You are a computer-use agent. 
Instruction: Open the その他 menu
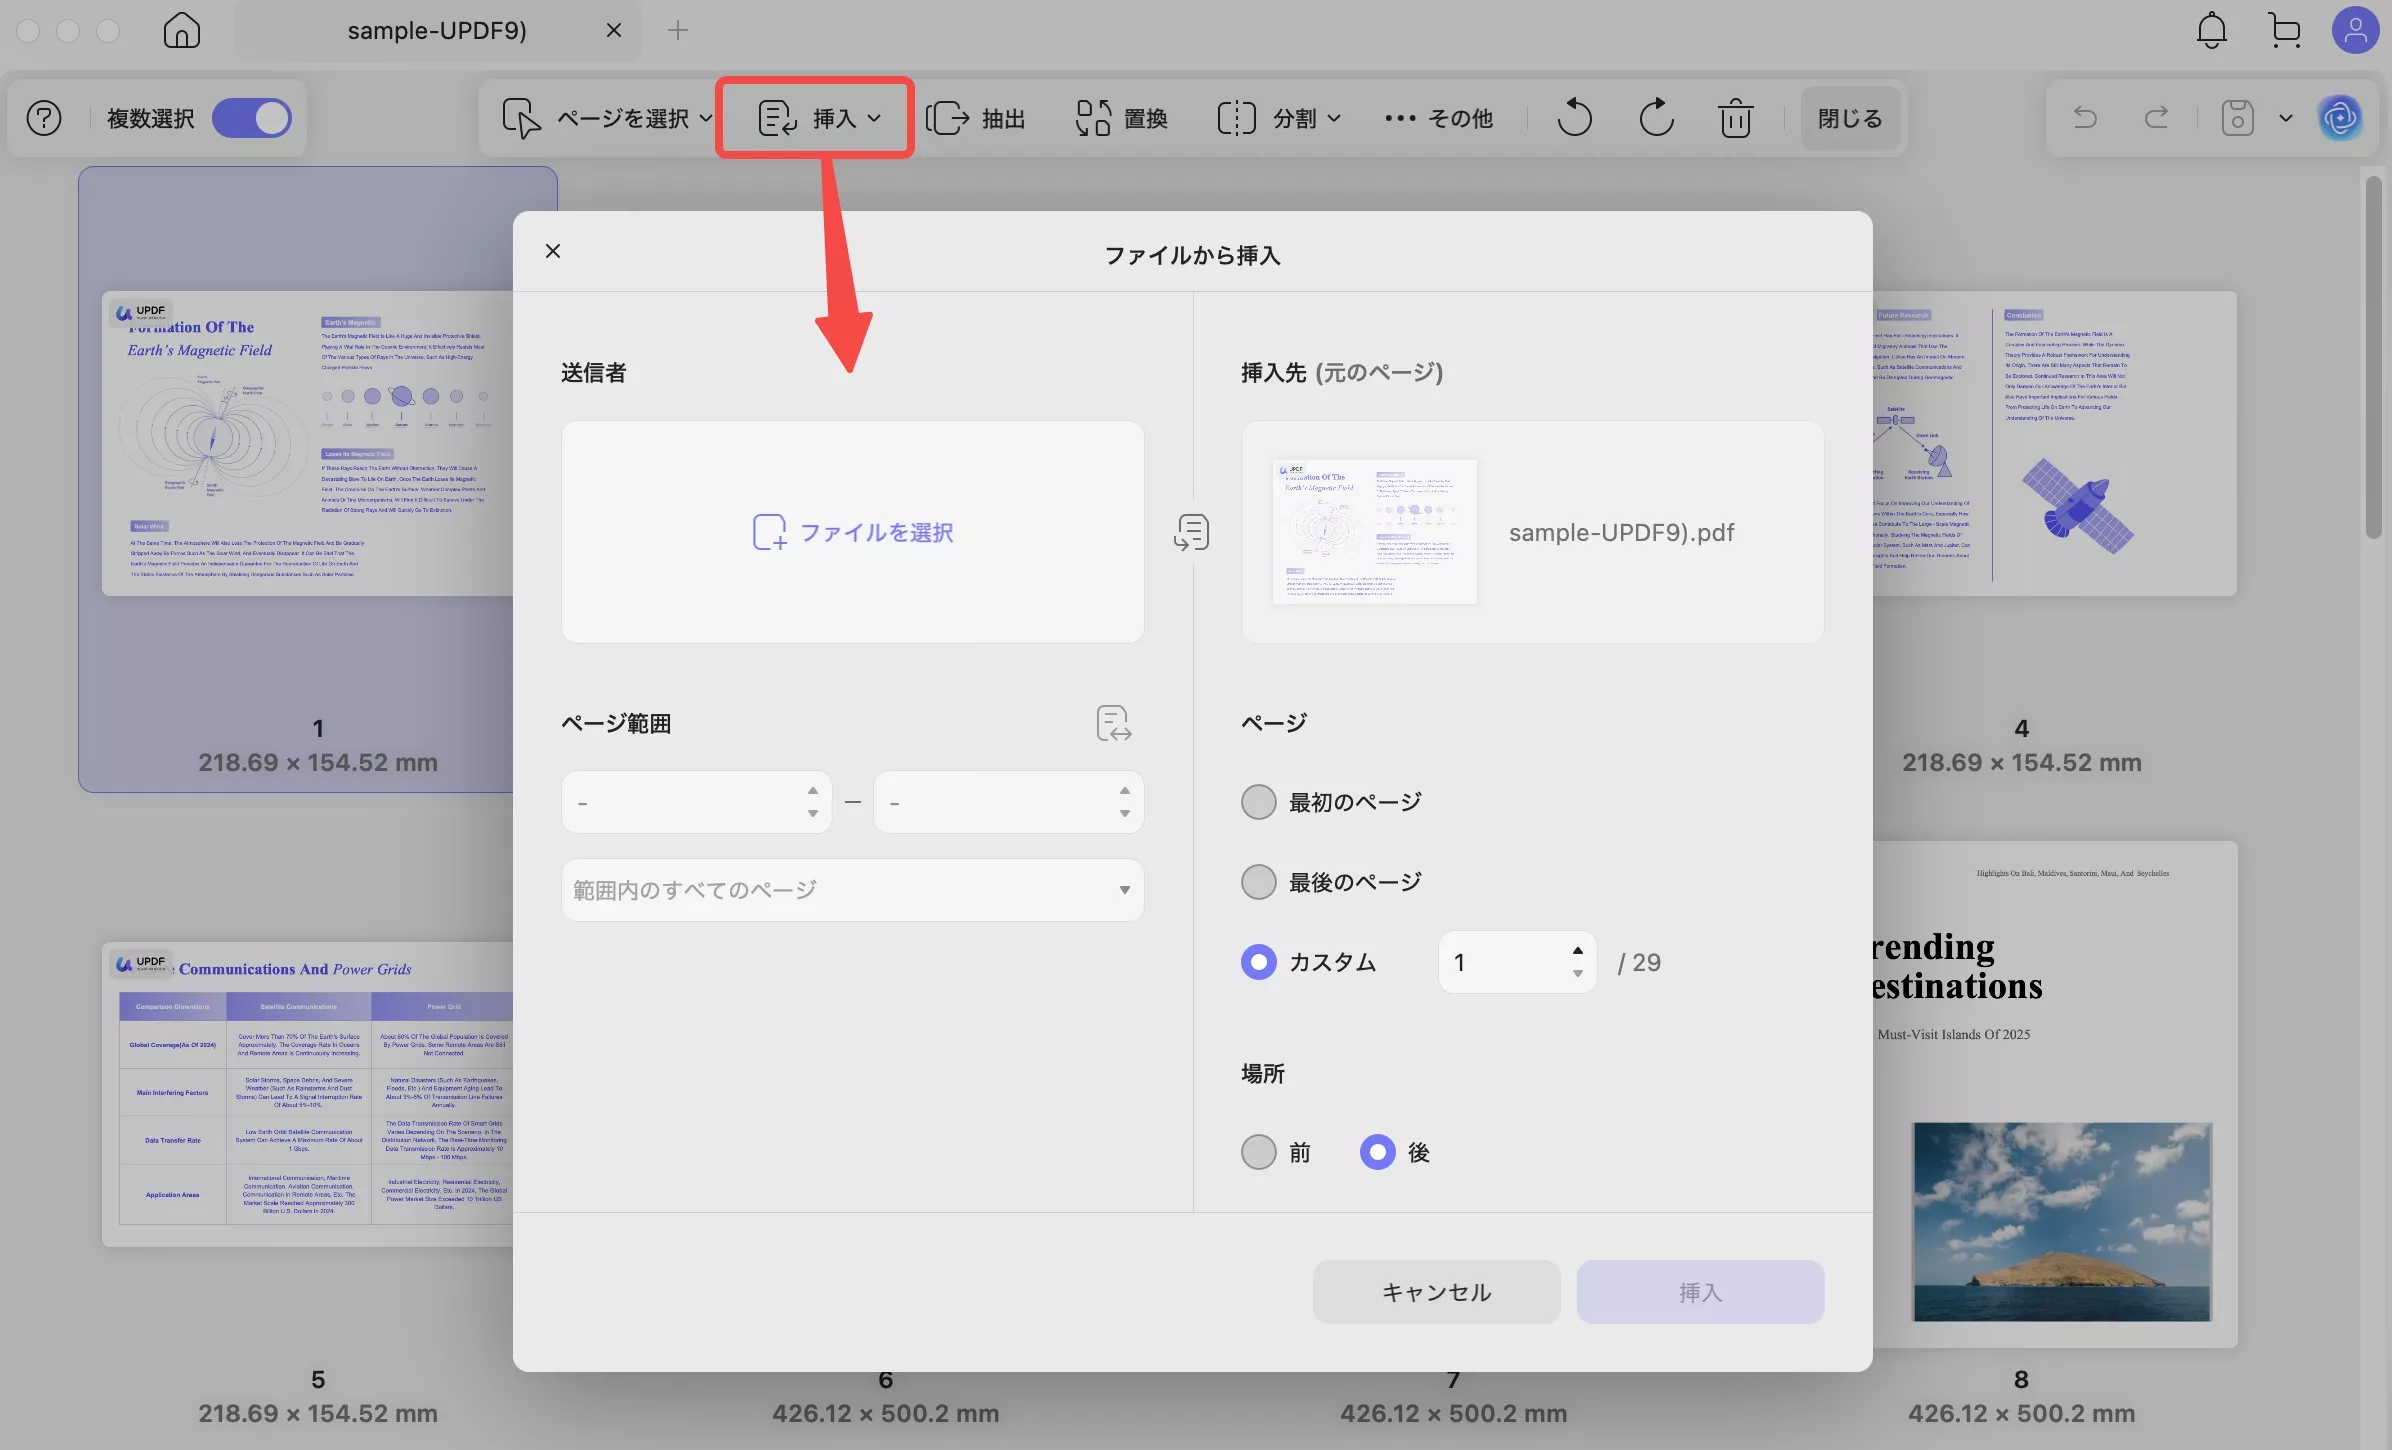[x=1437, y=117]
